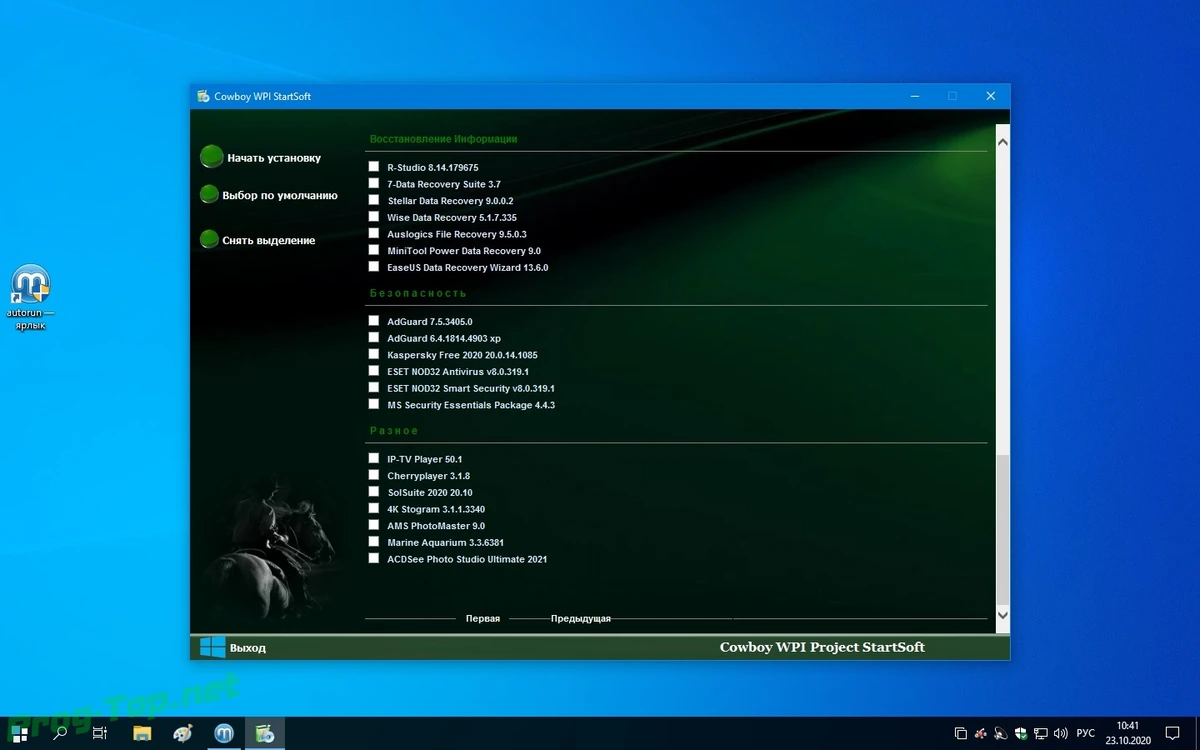Image resolution: width=1200 pixels, height=750 pixels.
Task: Open taskbar search magnifier
Action: (60, 733)
